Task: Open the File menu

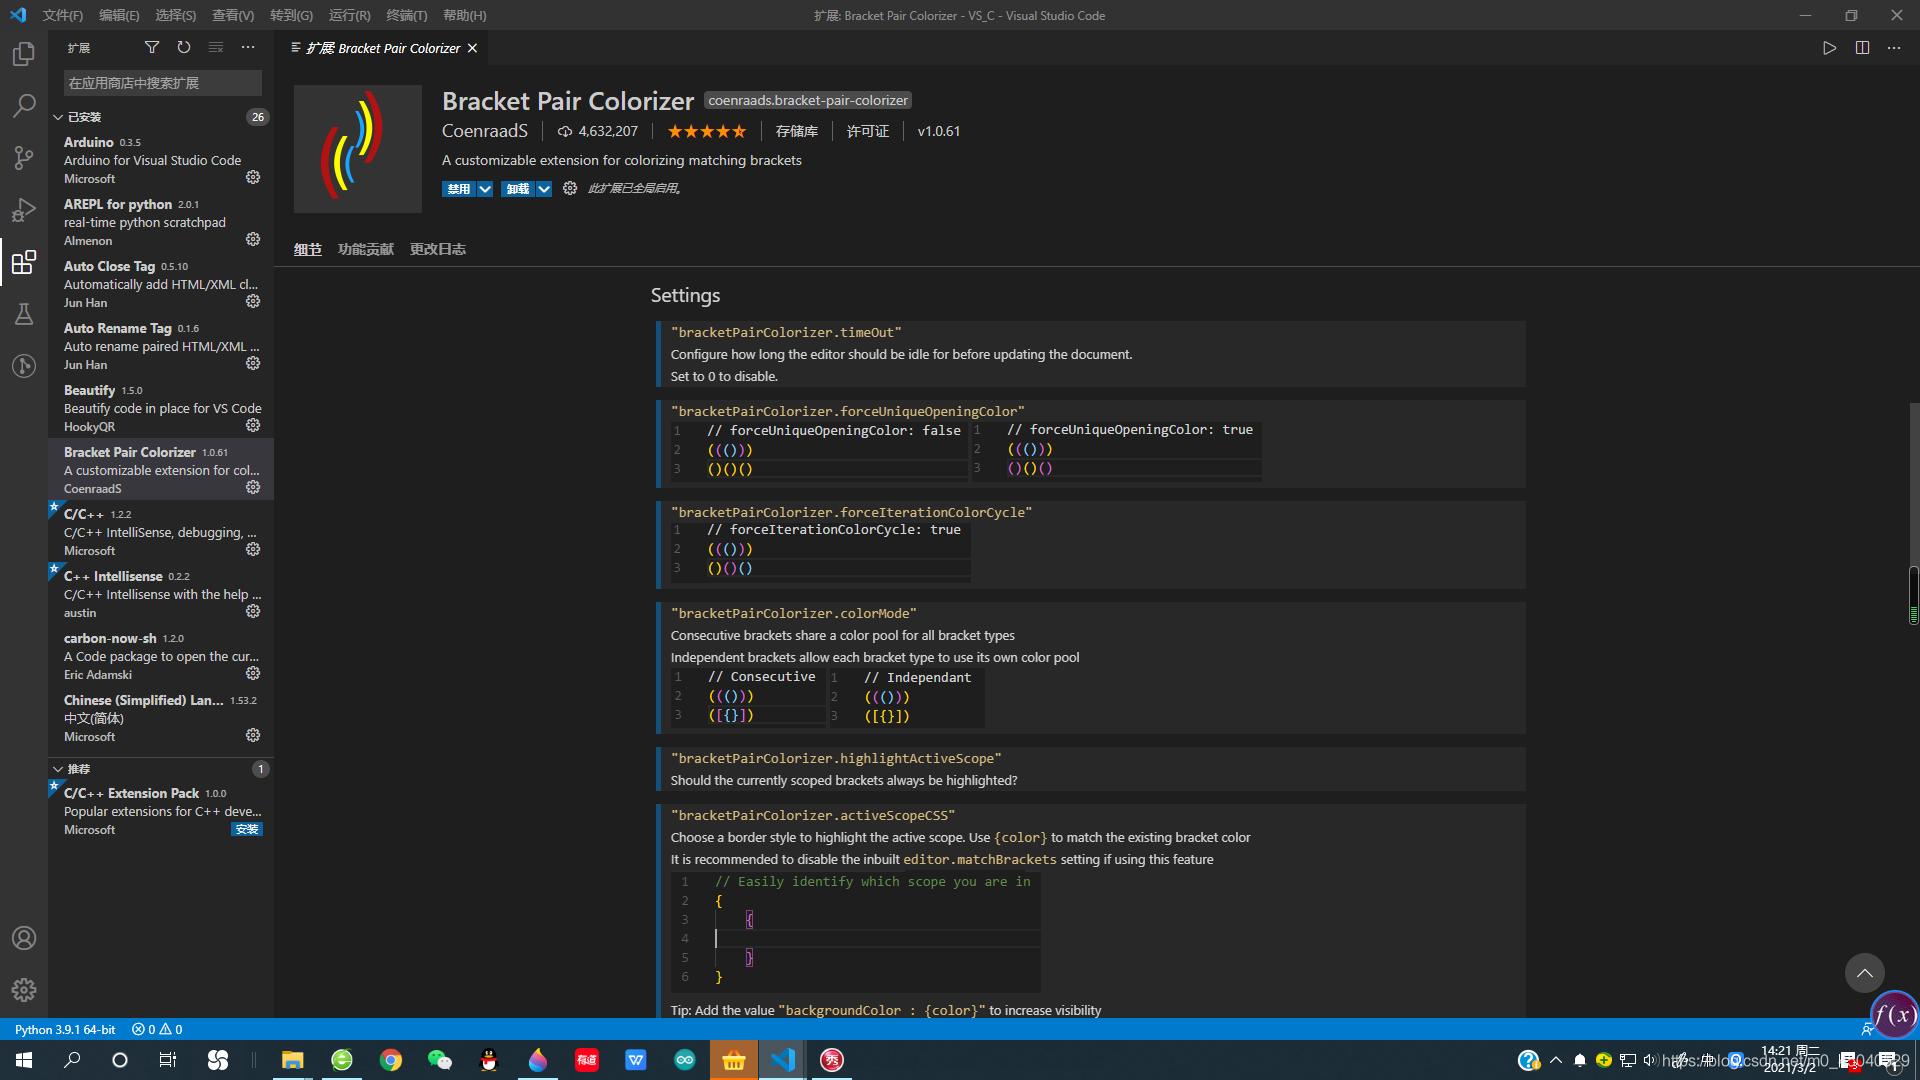Action: [x=63, y=15]
